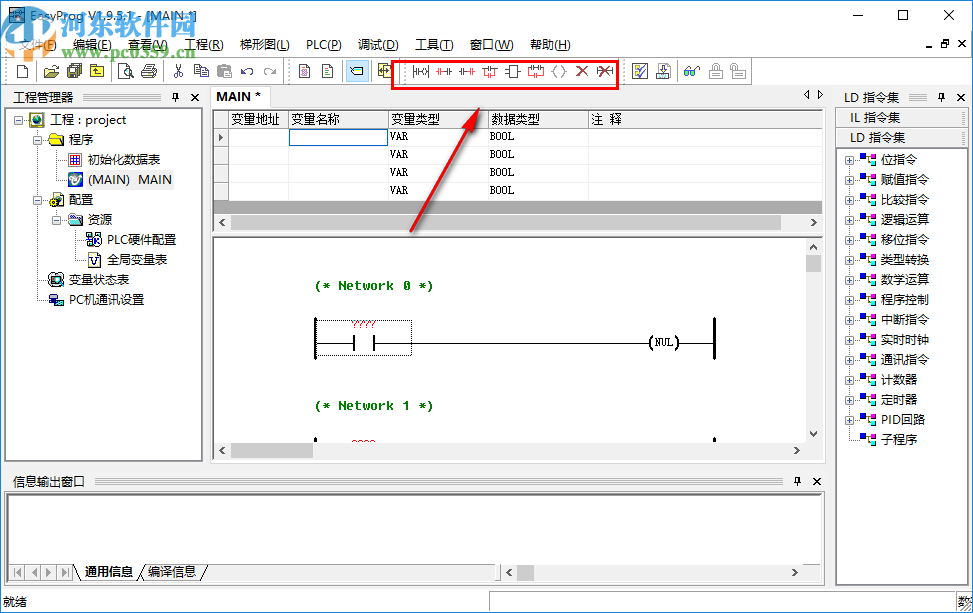Image resolution: width=973 pixels, height=613 pixels.
Task: Open the 梯形图(L) menu
Action: pyautogui.click(x=265, y=45)
